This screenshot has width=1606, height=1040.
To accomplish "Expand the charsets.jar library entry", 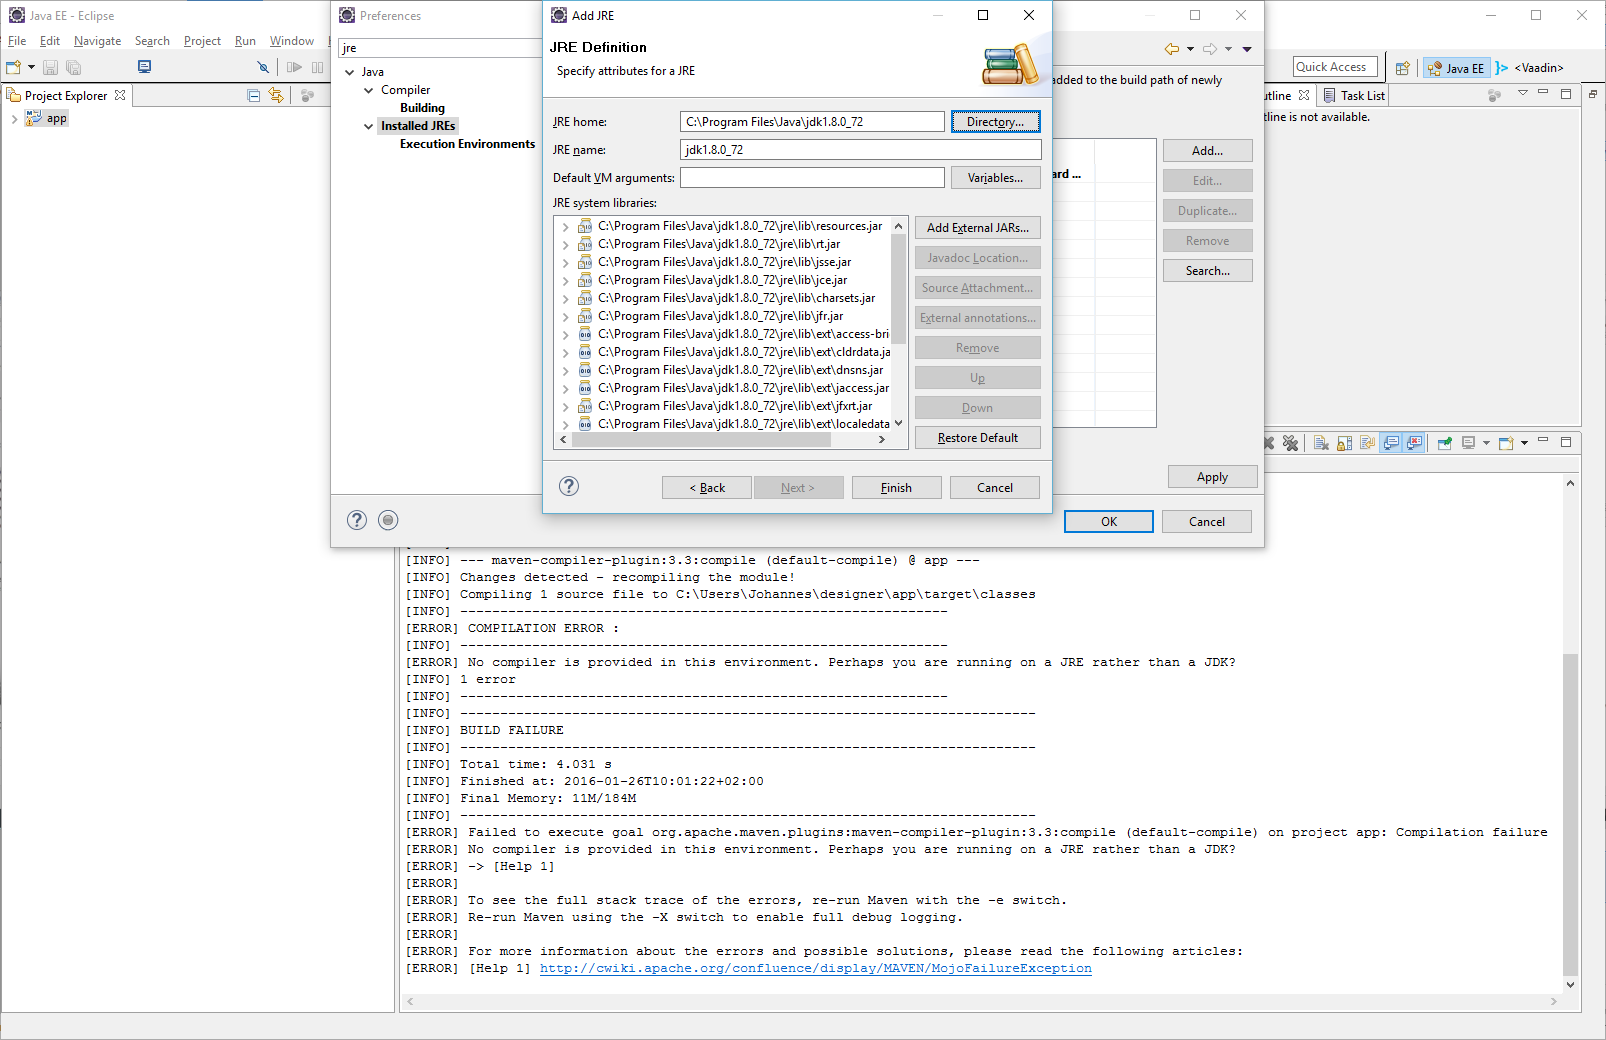I will [565, 299].
